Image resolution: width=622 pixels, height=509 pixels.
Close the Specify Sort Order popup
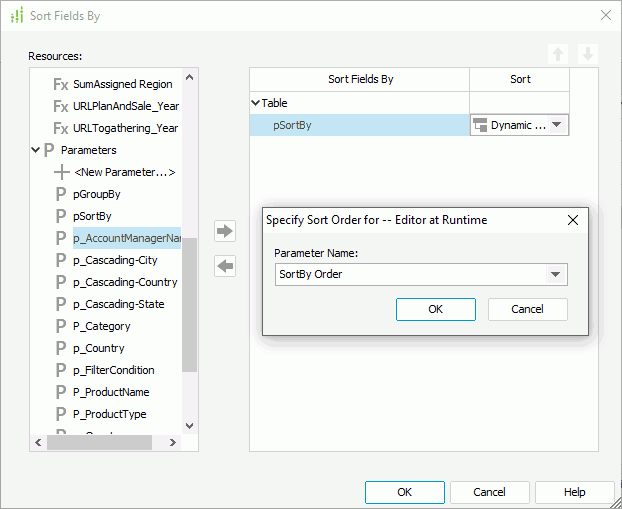pyautogui.click(x=573, y=220)
